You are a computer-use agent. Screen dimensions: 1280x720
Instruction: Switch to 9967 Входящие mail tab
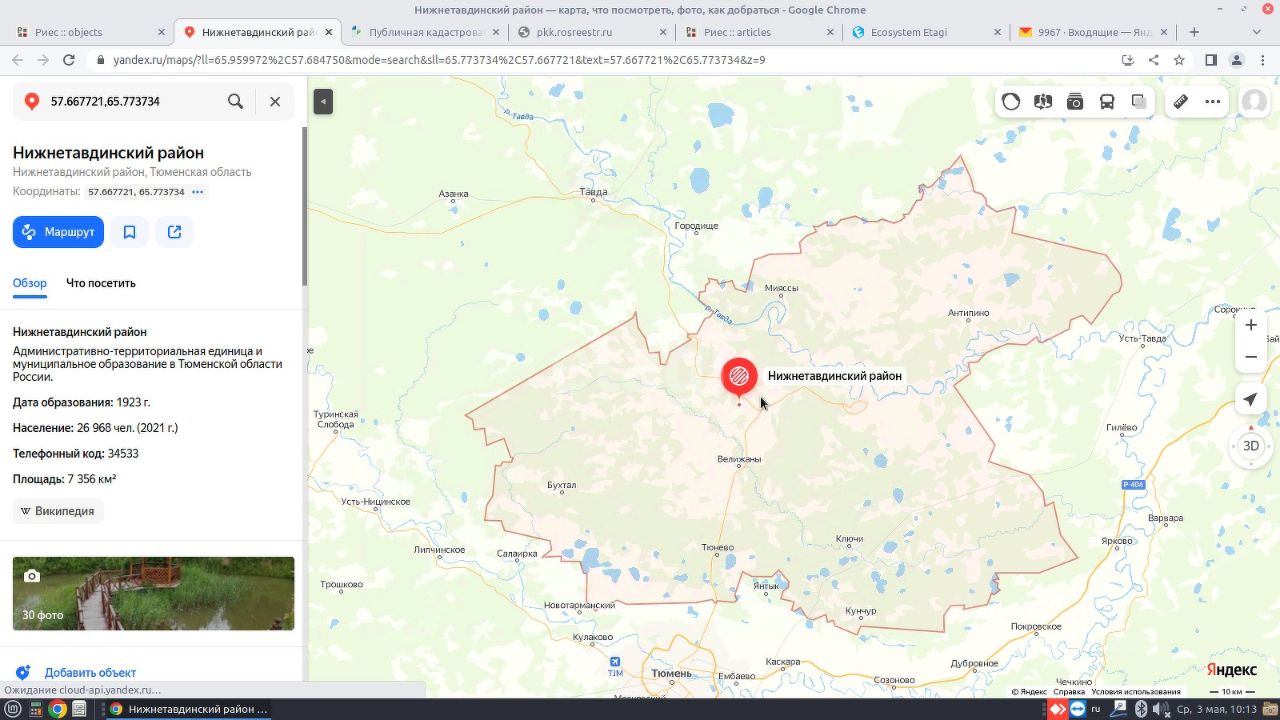pos(1092,32)
